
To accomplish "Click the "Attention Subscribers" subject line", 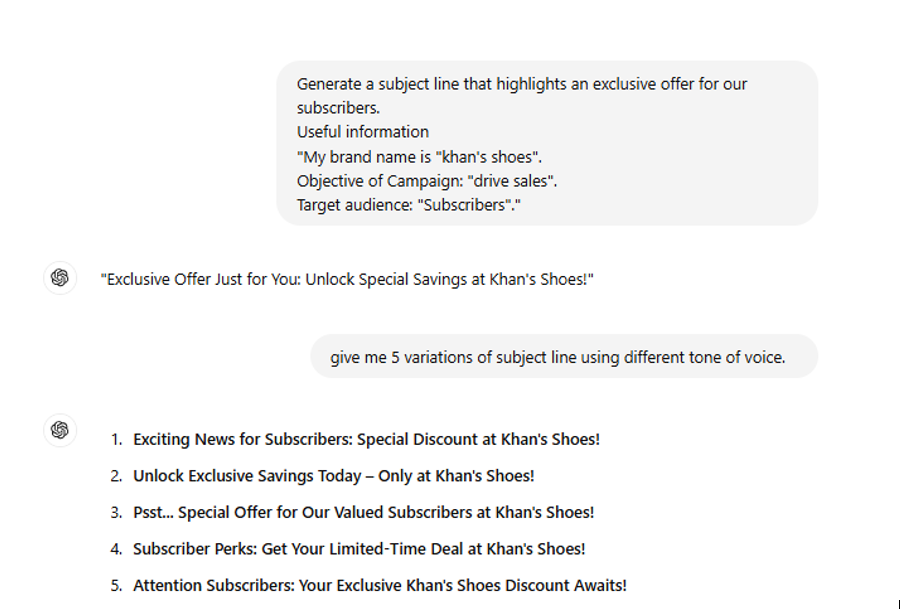I will coord(380,585).
